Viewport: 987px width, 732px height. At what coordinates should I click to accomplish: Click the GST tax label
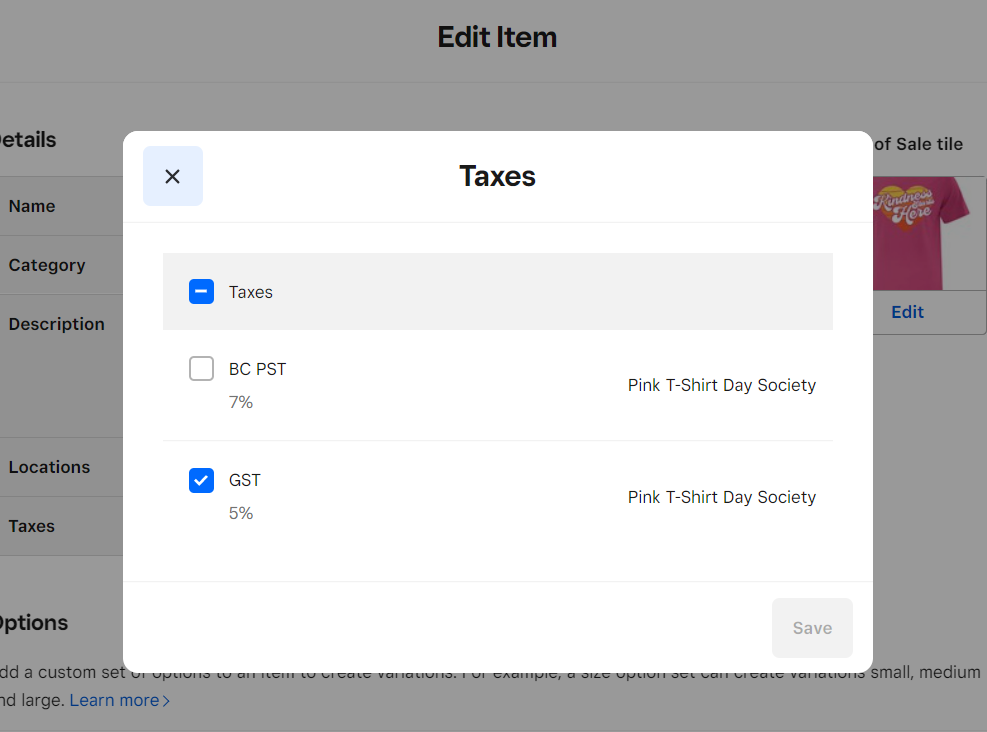pyautogui.click(x=245, y=480)
